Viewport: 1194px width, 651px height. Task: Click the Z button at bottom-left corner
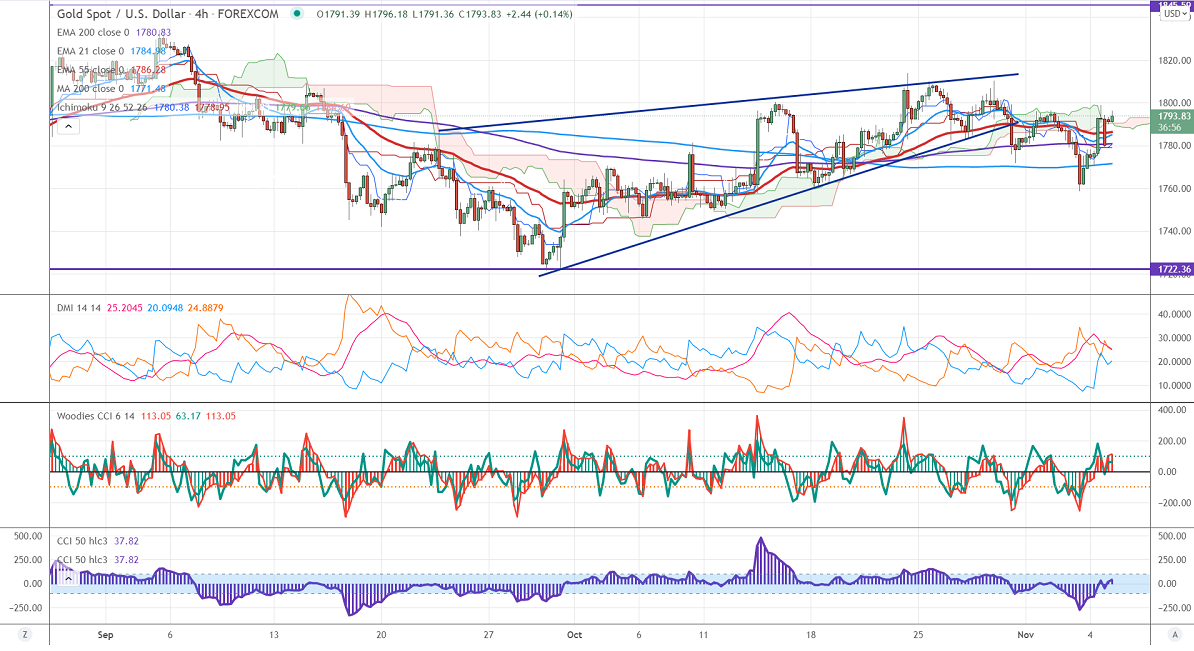pos(25,634)
